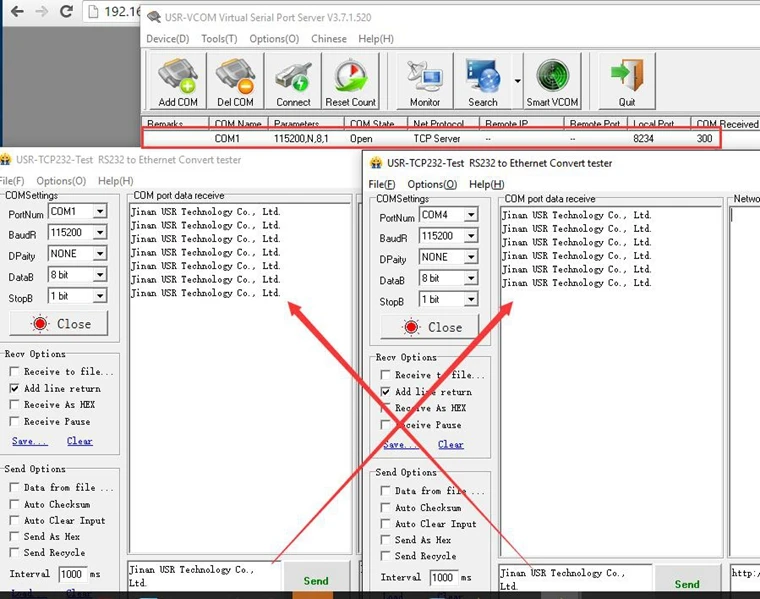Screen dimensions: 760x599
Task: Expand BaudR dropdown in right window
Action: point(471,236)
